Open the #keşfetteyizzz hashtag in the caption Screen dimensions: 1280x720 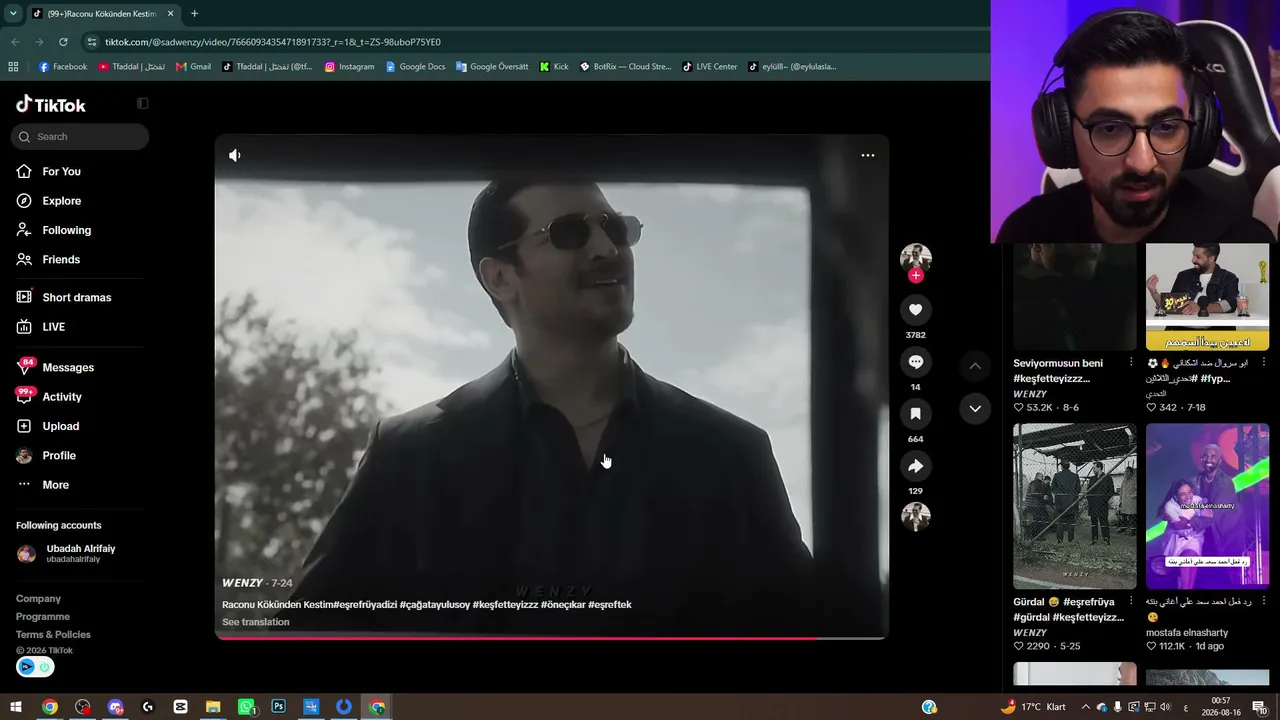(x=505, y=605)
